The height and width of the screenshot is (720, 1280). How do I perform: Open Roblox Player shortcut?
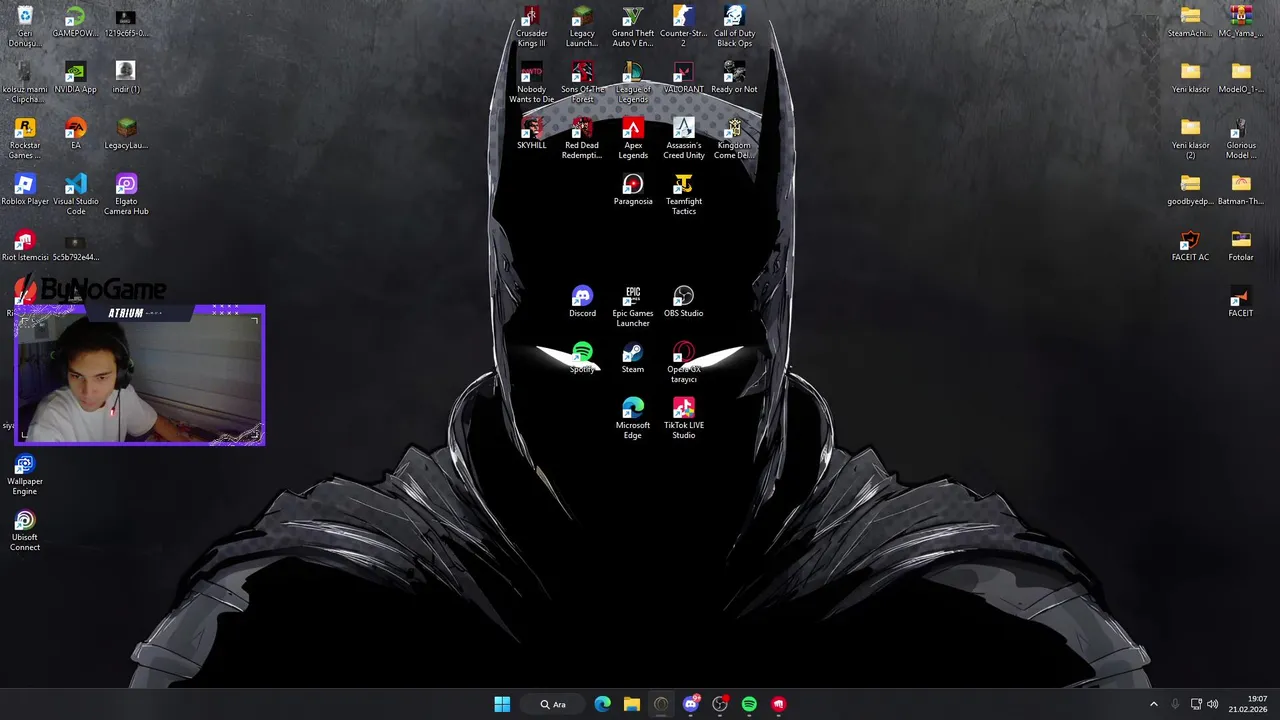[x=25, y=189]
